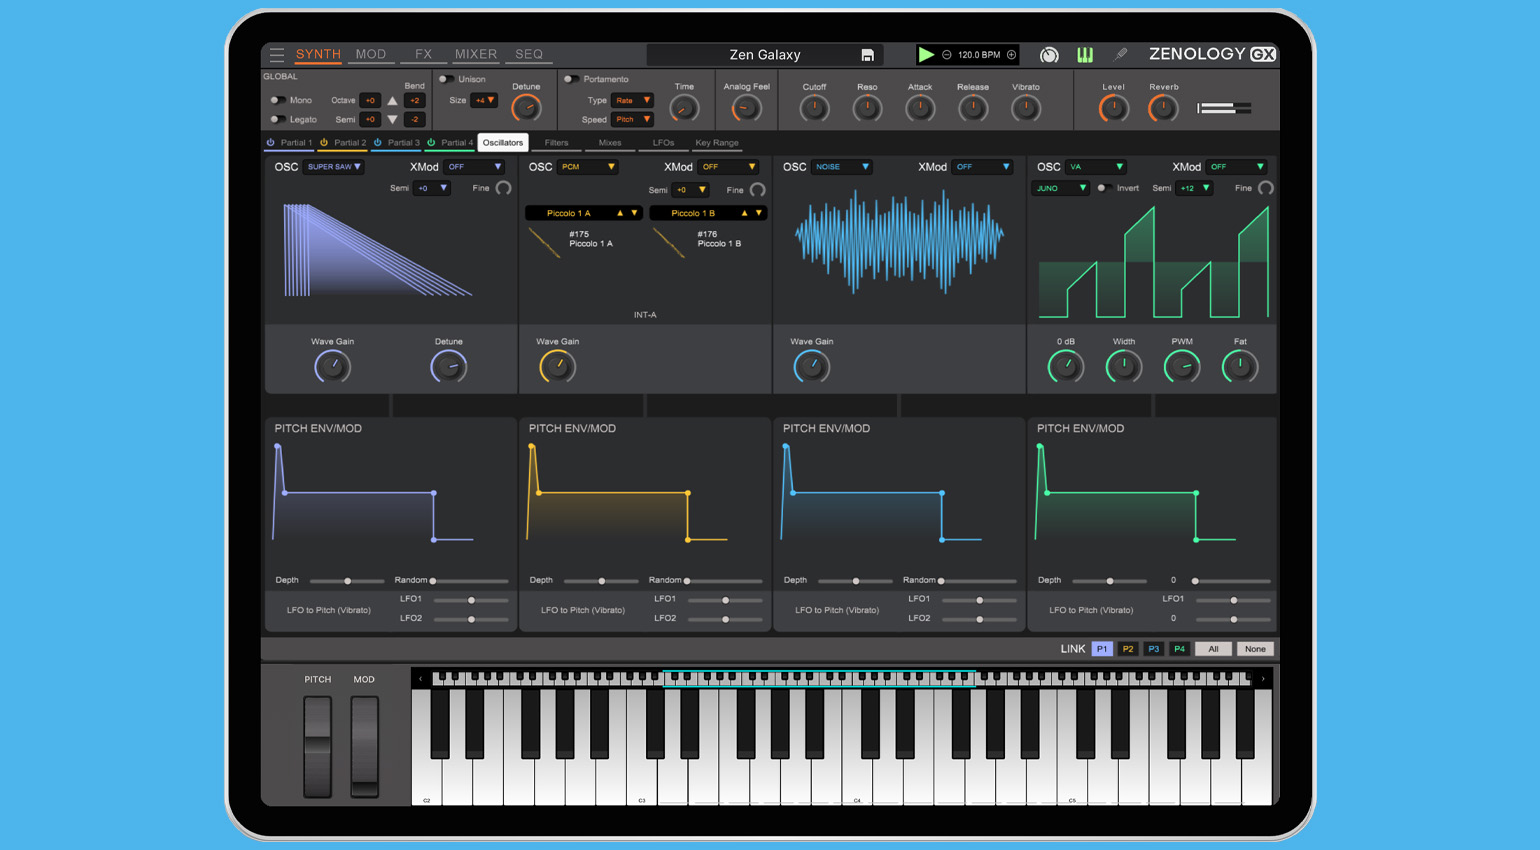Image resolution: width=1540 pixels, height=850 pixels.
Task: Click the pencil edit icon near ZENOLOGY logo
Action: point(1120,55)
